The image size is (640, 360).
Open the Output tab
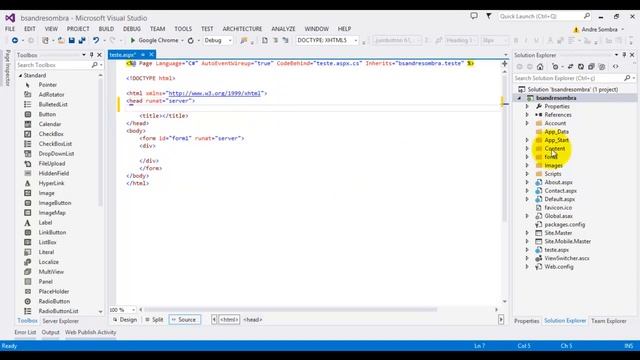coord(51,332)
